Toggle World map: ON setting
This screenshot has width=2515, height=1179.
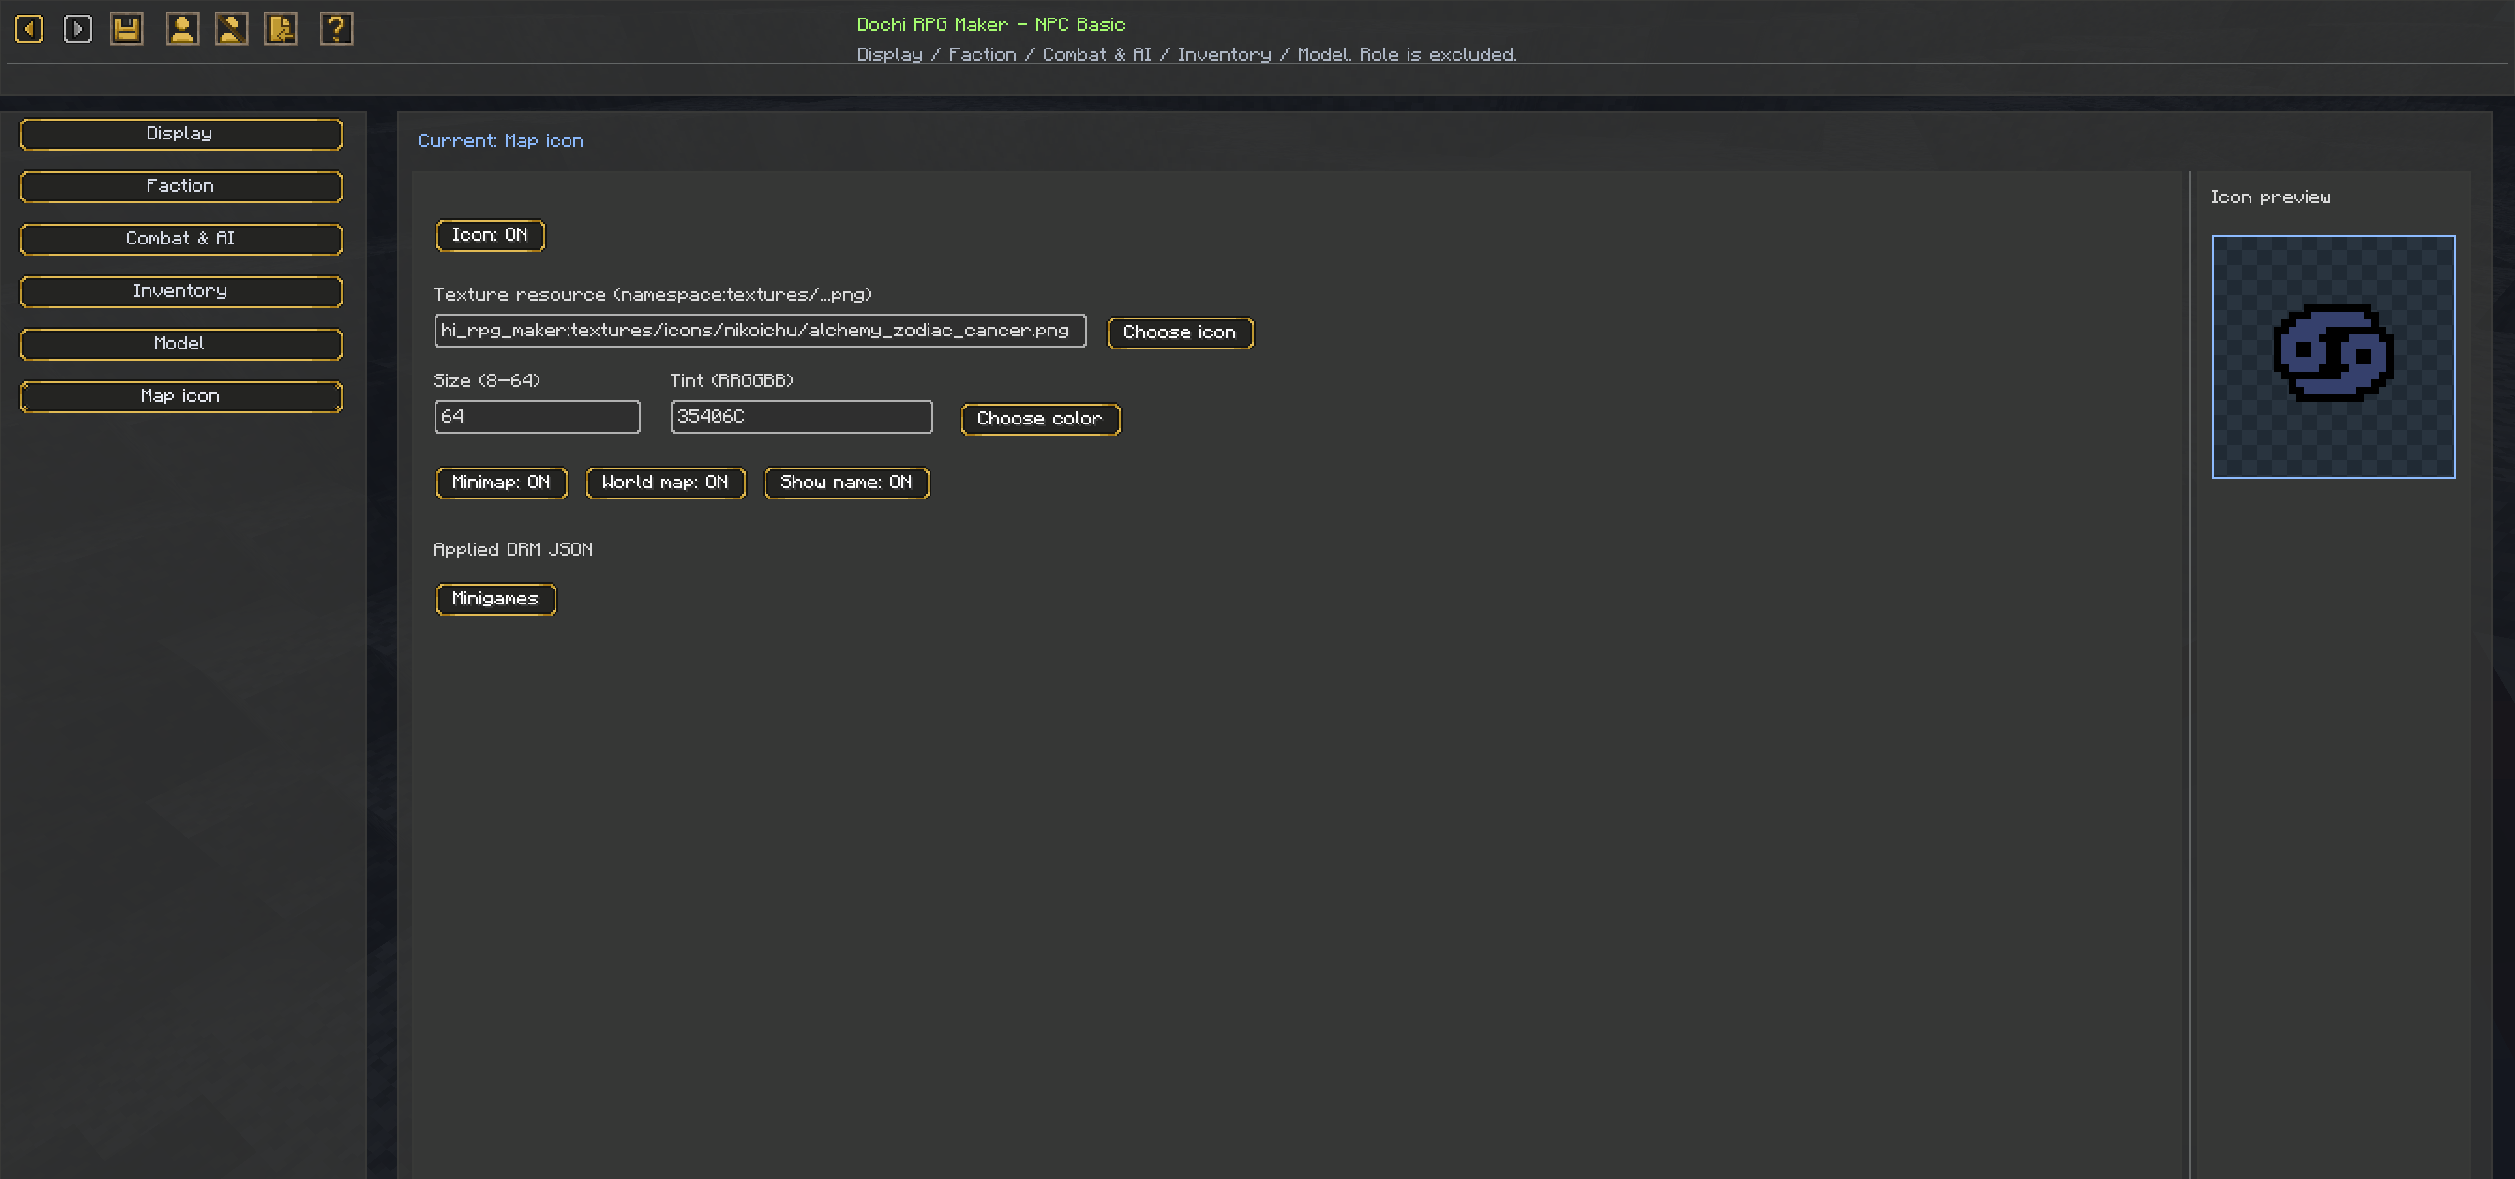pyautogui.click(x=665, y=483)
